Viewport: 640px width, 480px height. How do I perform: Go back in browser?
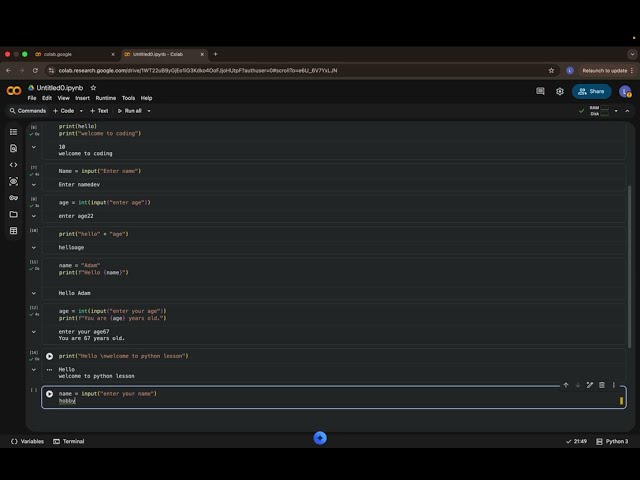(9, 71)
